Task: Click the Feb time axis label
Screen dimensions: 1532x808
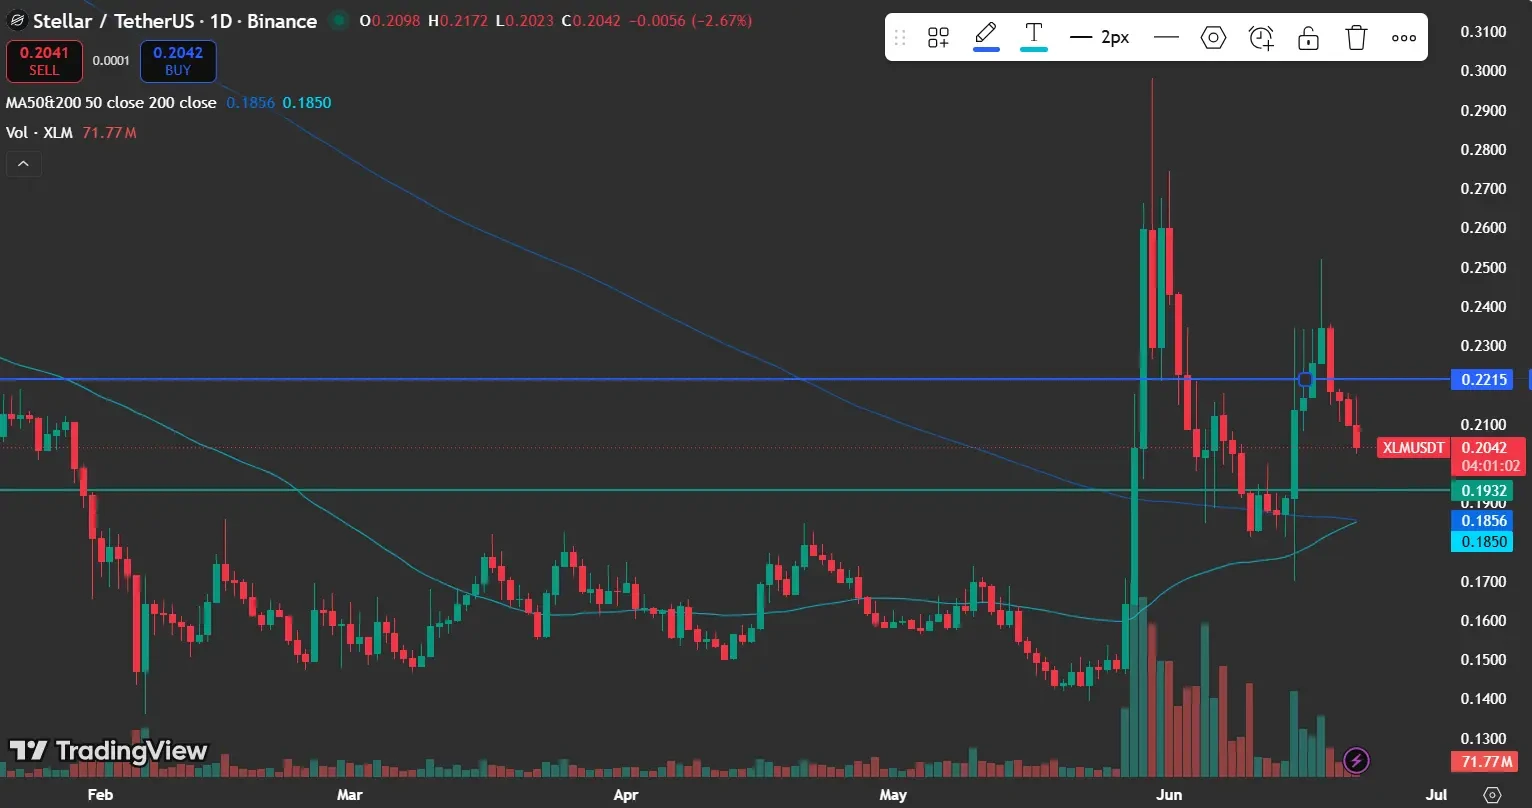Action: (100, 795)
